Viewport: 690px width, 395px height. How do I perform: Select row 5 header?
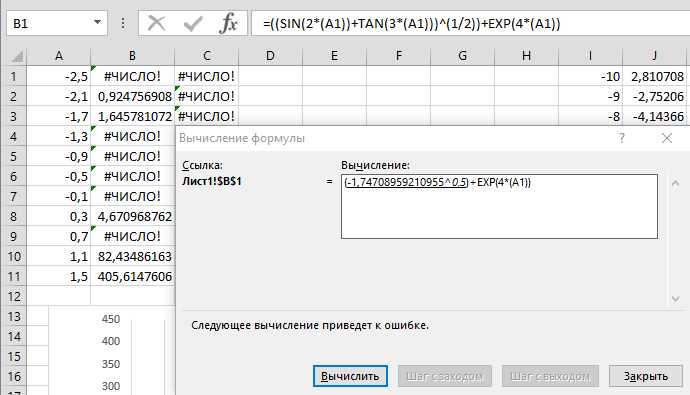[x=13, y=156]
